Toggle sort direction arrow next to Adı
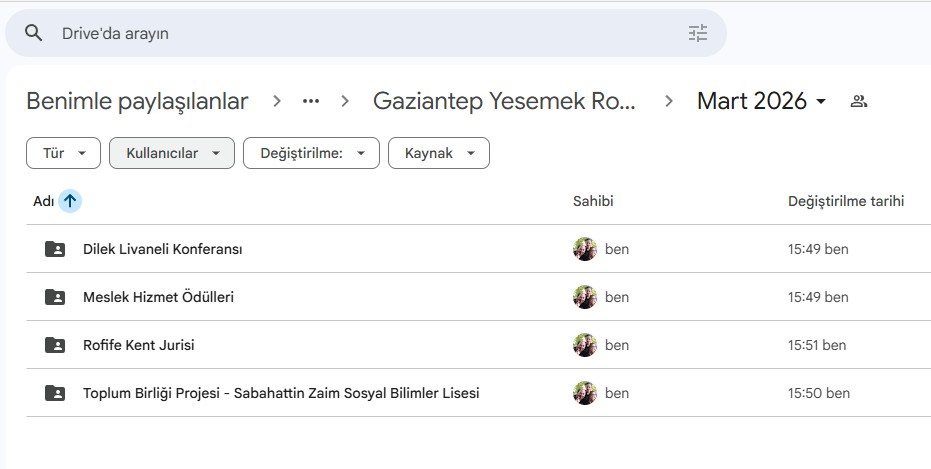 [70, 201]
